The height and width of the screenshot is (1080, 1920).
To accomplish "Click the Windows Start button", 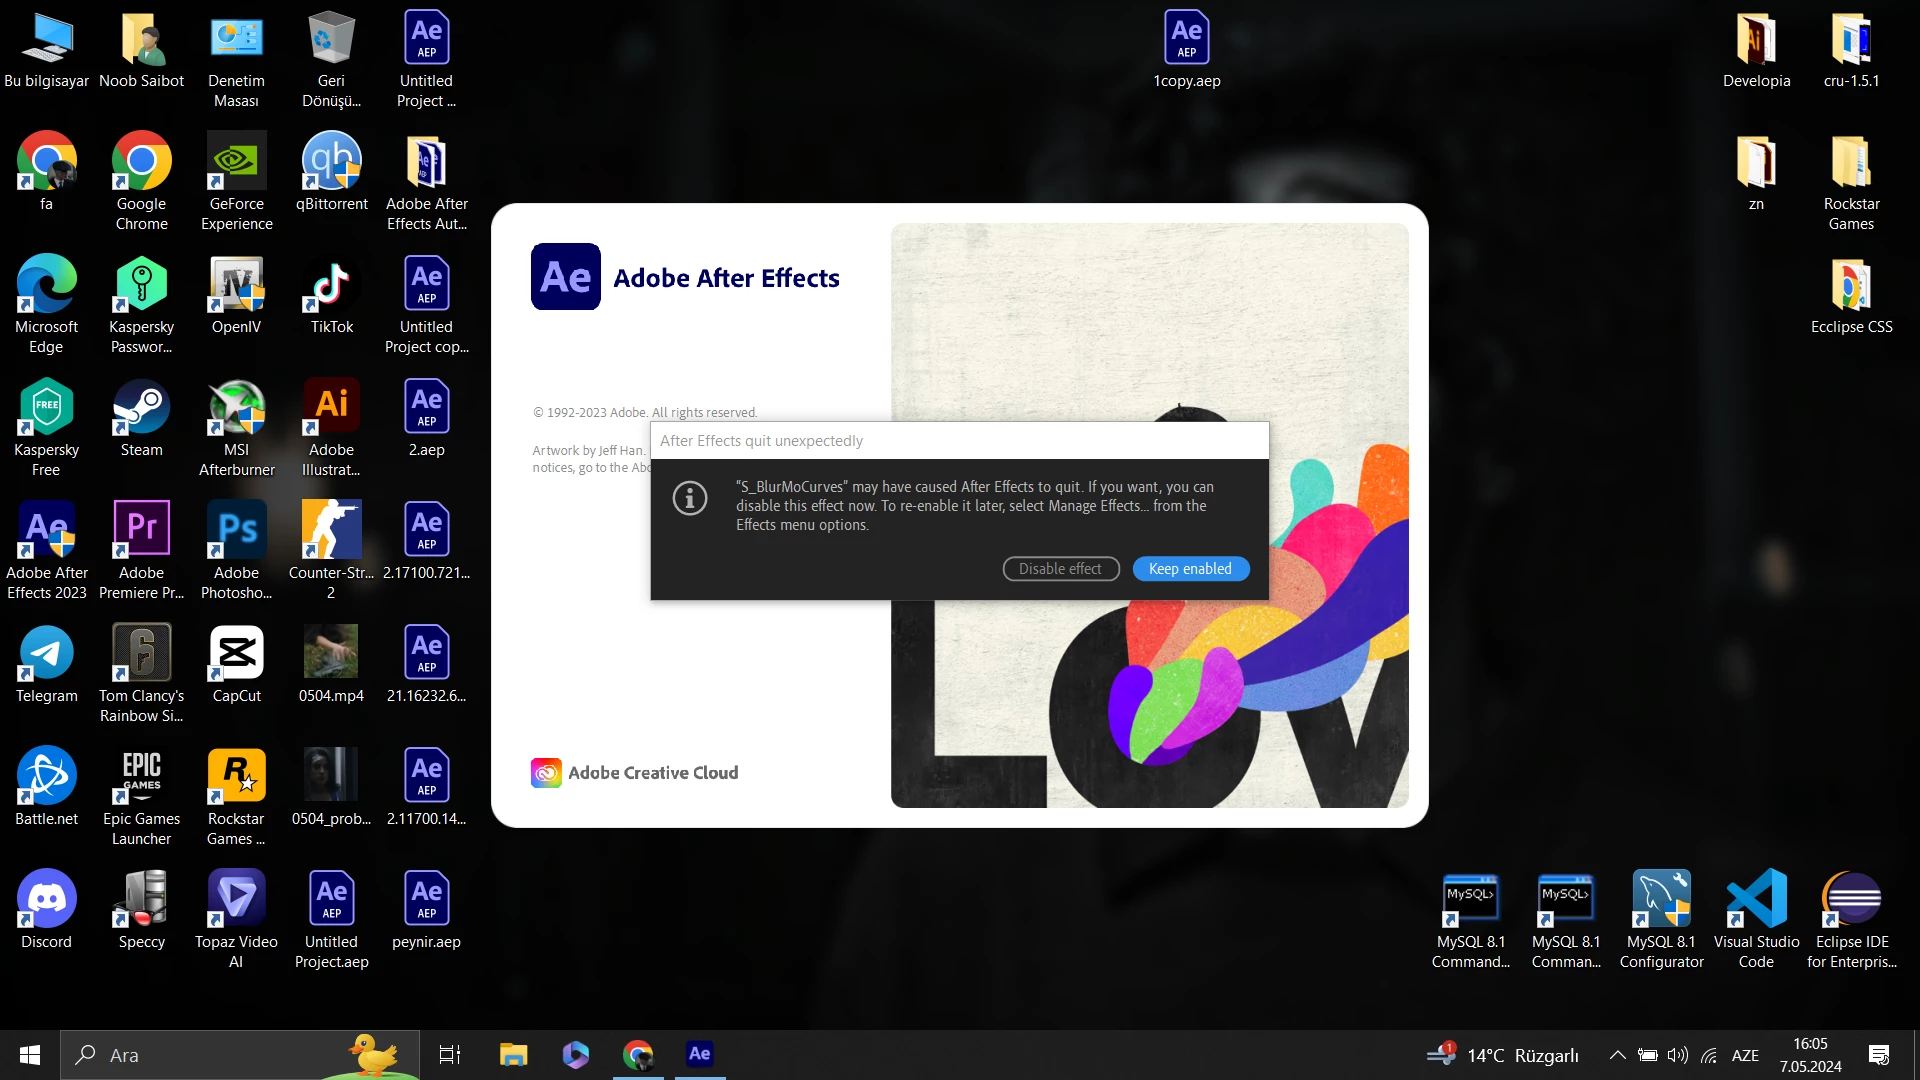I will click(x=30, y=1055).
